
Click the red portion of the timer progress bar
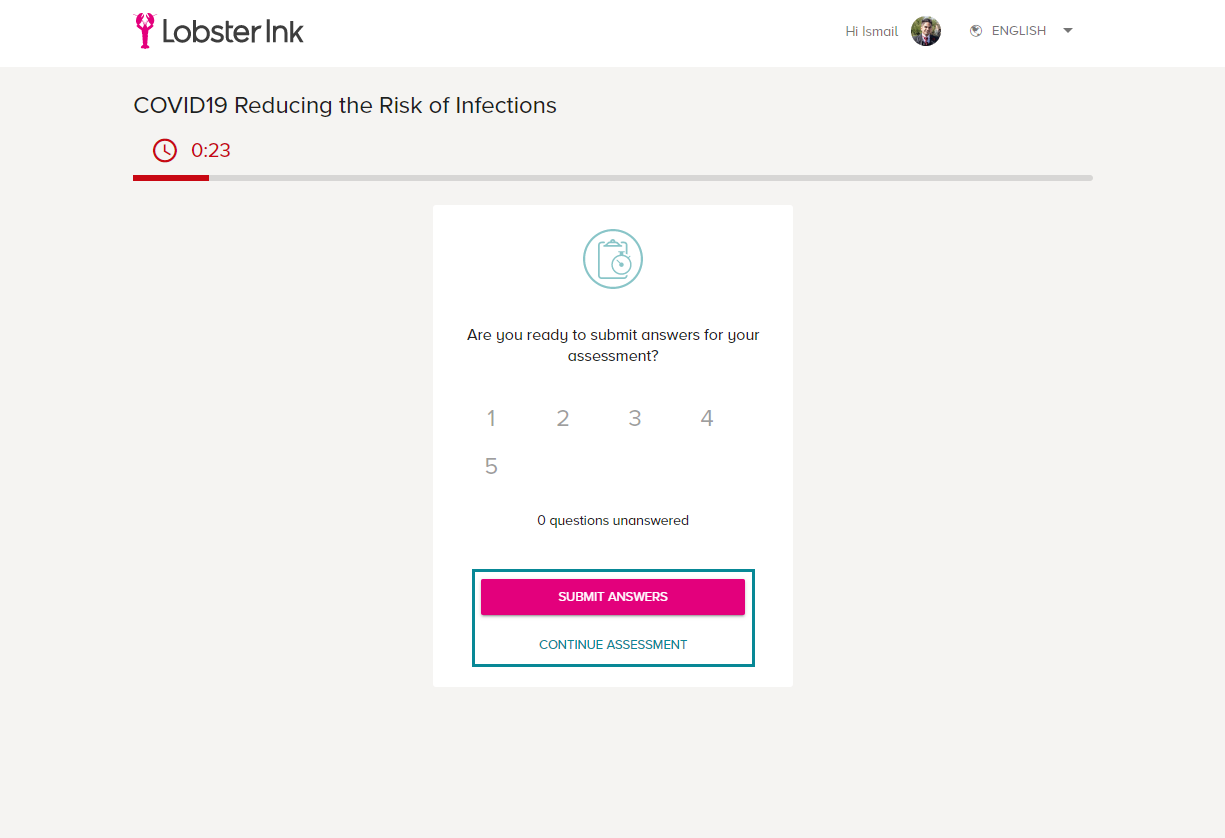tap(171, 178)
